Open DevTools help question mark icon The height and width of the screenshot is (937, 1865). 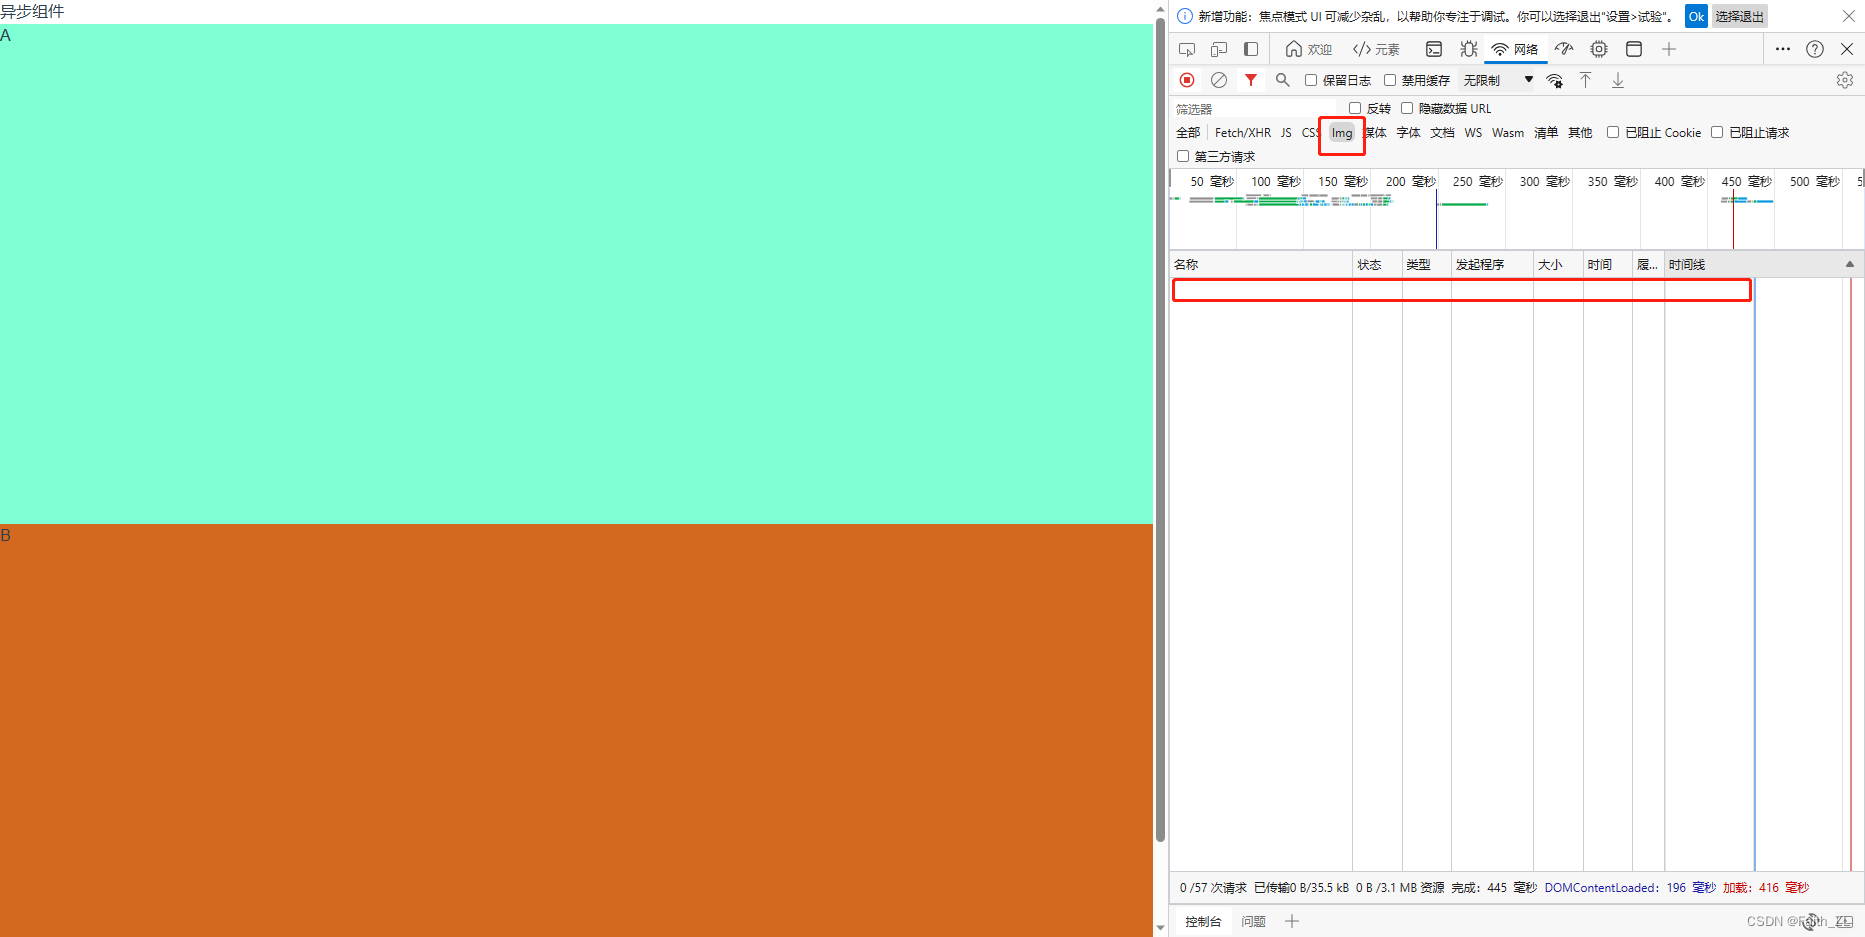tap(1815, 49)
